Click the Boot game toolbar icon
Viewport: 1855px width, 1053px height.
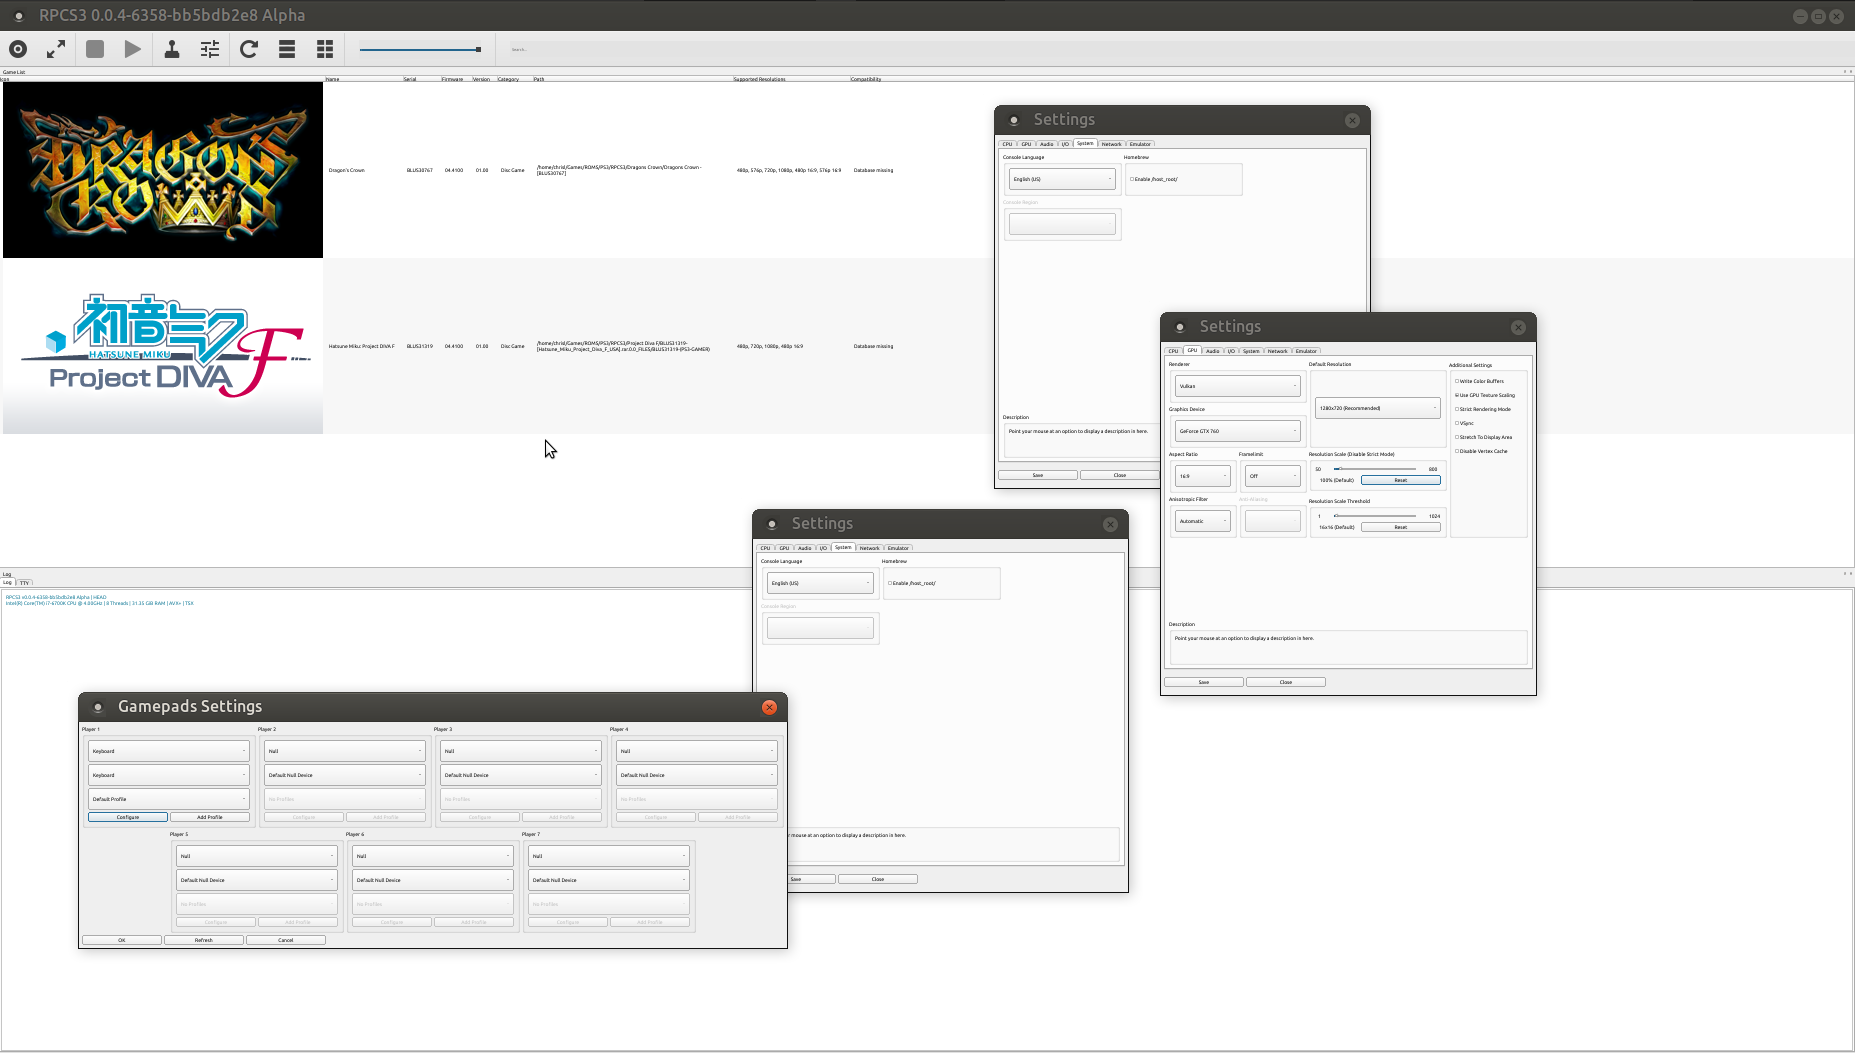pos(17,48)
